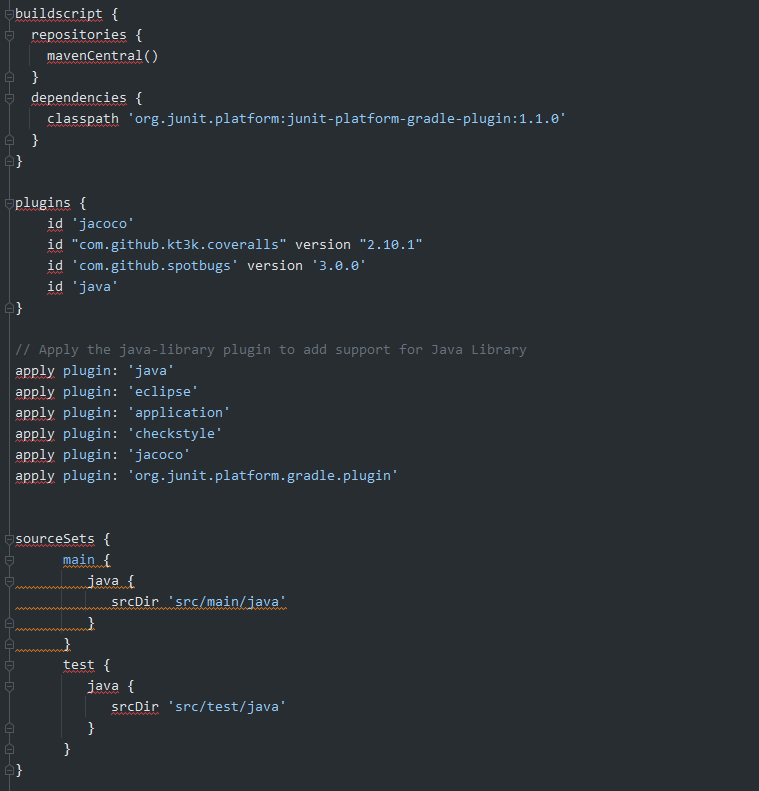
Task: Collapse the repositories block in gutter
Action: click(x=9, y=34)
